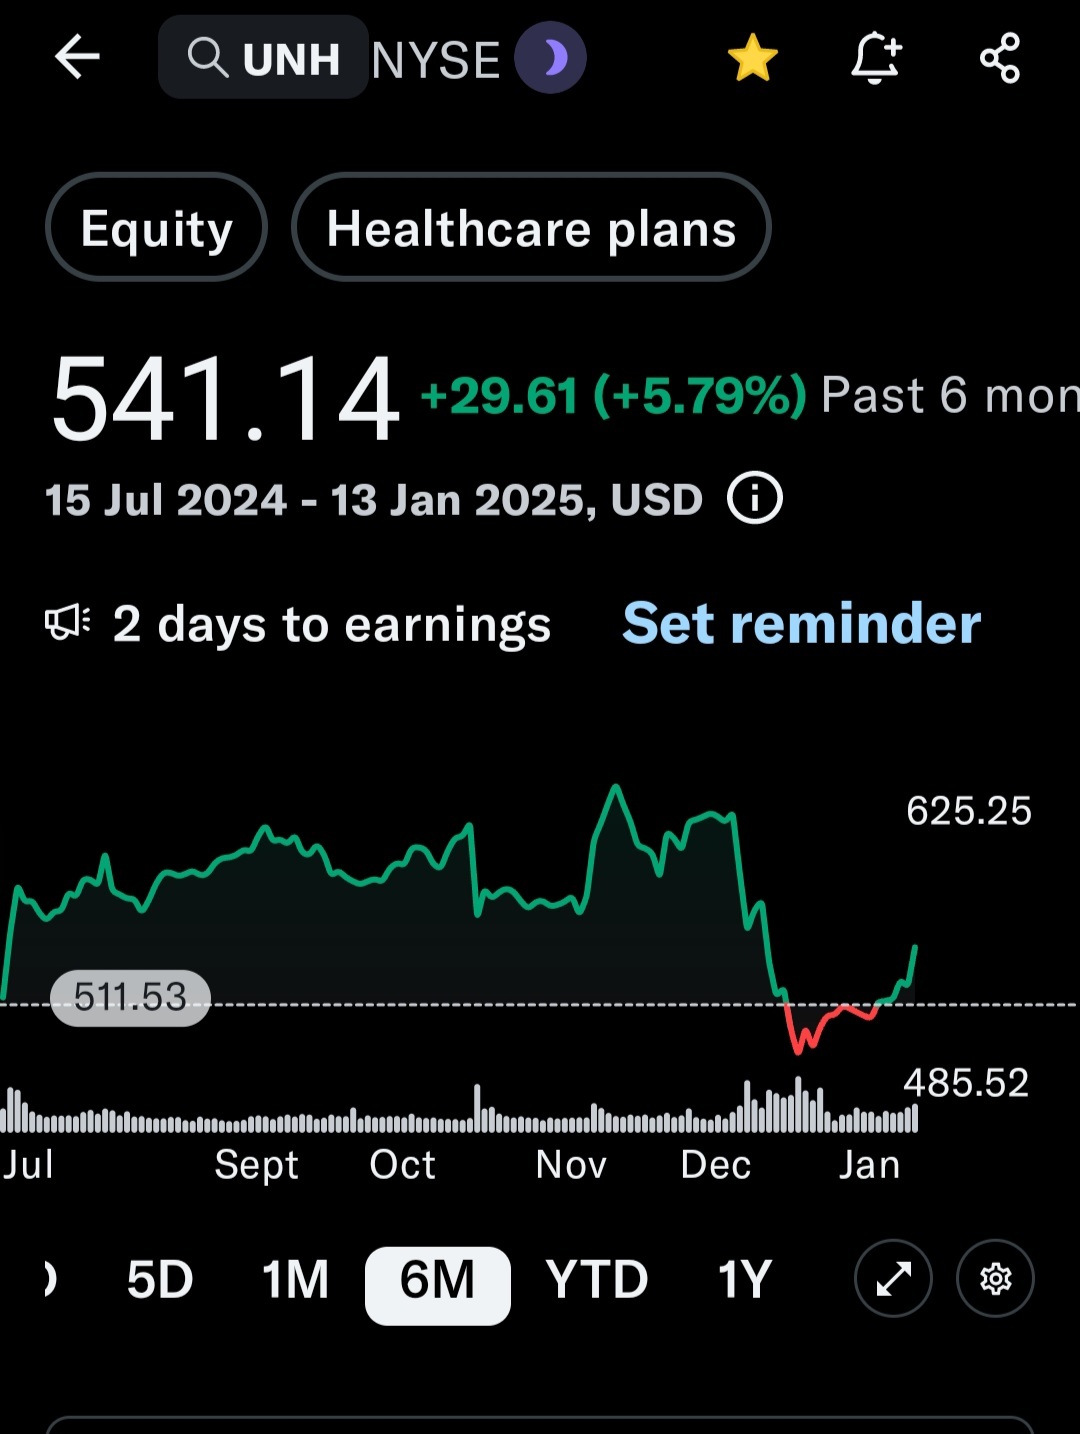This screenshot has width=1080, height=1434.
Task: Tap the purple moon market-status icon
Action: pos(550,58)
